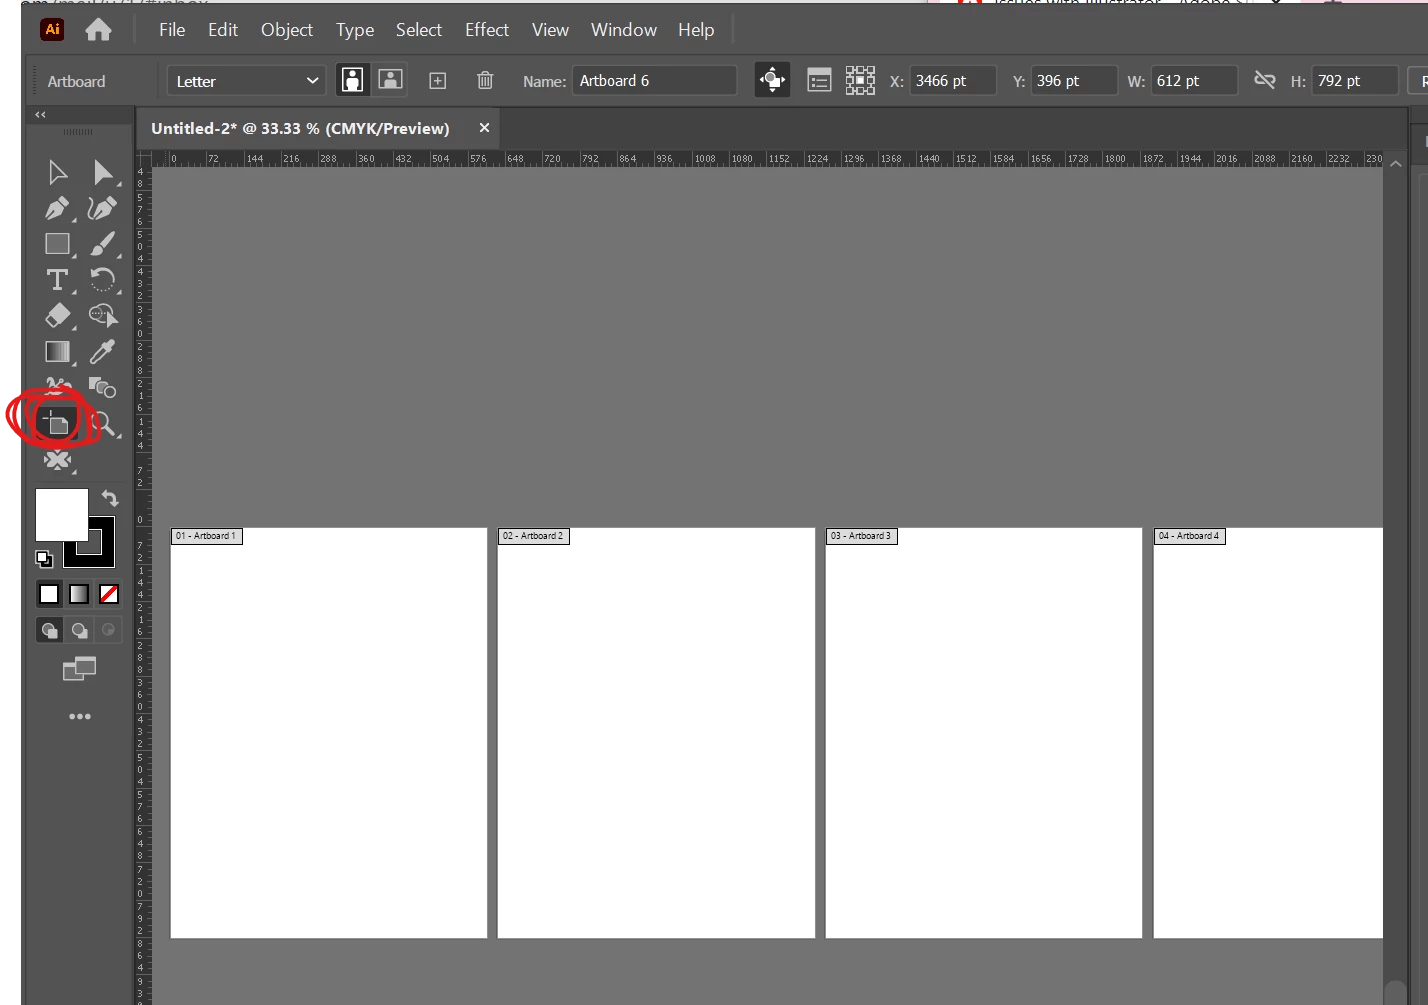This screenshot has height=1005, width=1428.
Task: Open the View menu
Action: click(550, 30)
